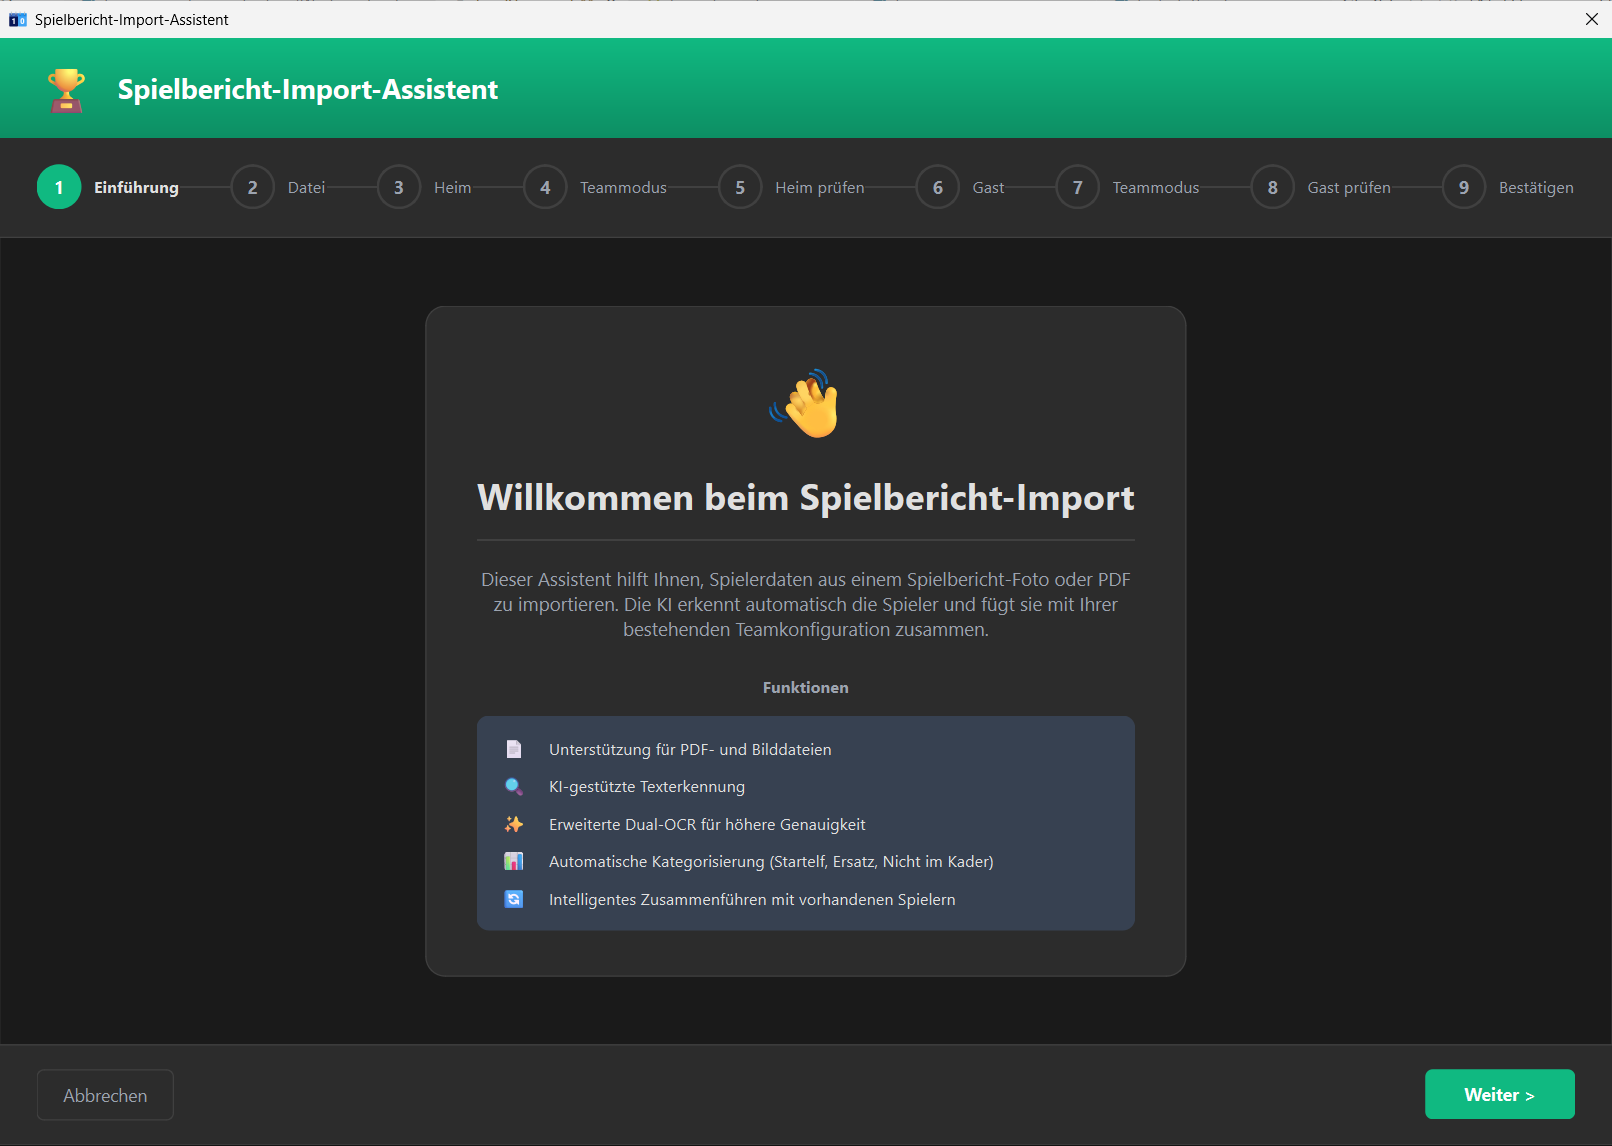The width and height of the screenshot is (1612, 1146).
Task: Click the waving hand emoji graphic
Action: [x=805, y=404]
